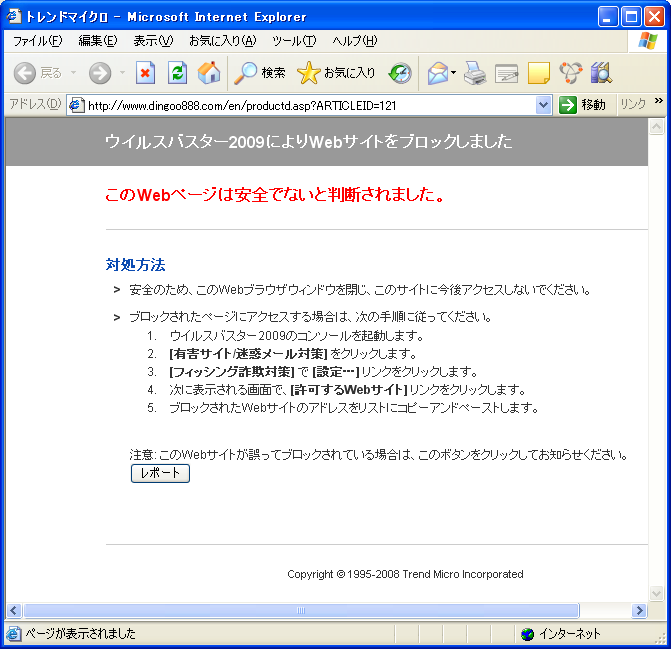
Task: Open the ヘルプ(H) menu
Action: tap(355, 41)
